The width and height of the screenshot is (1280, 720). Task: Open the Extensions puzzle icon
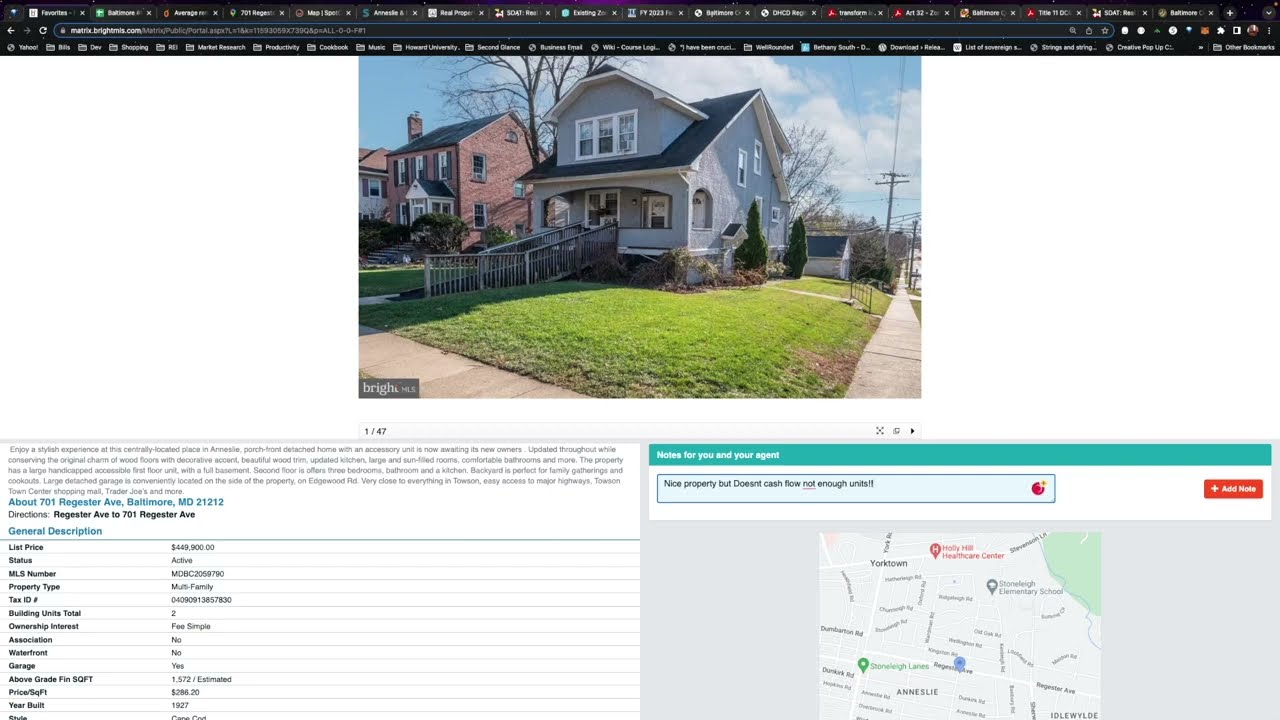1220,30
